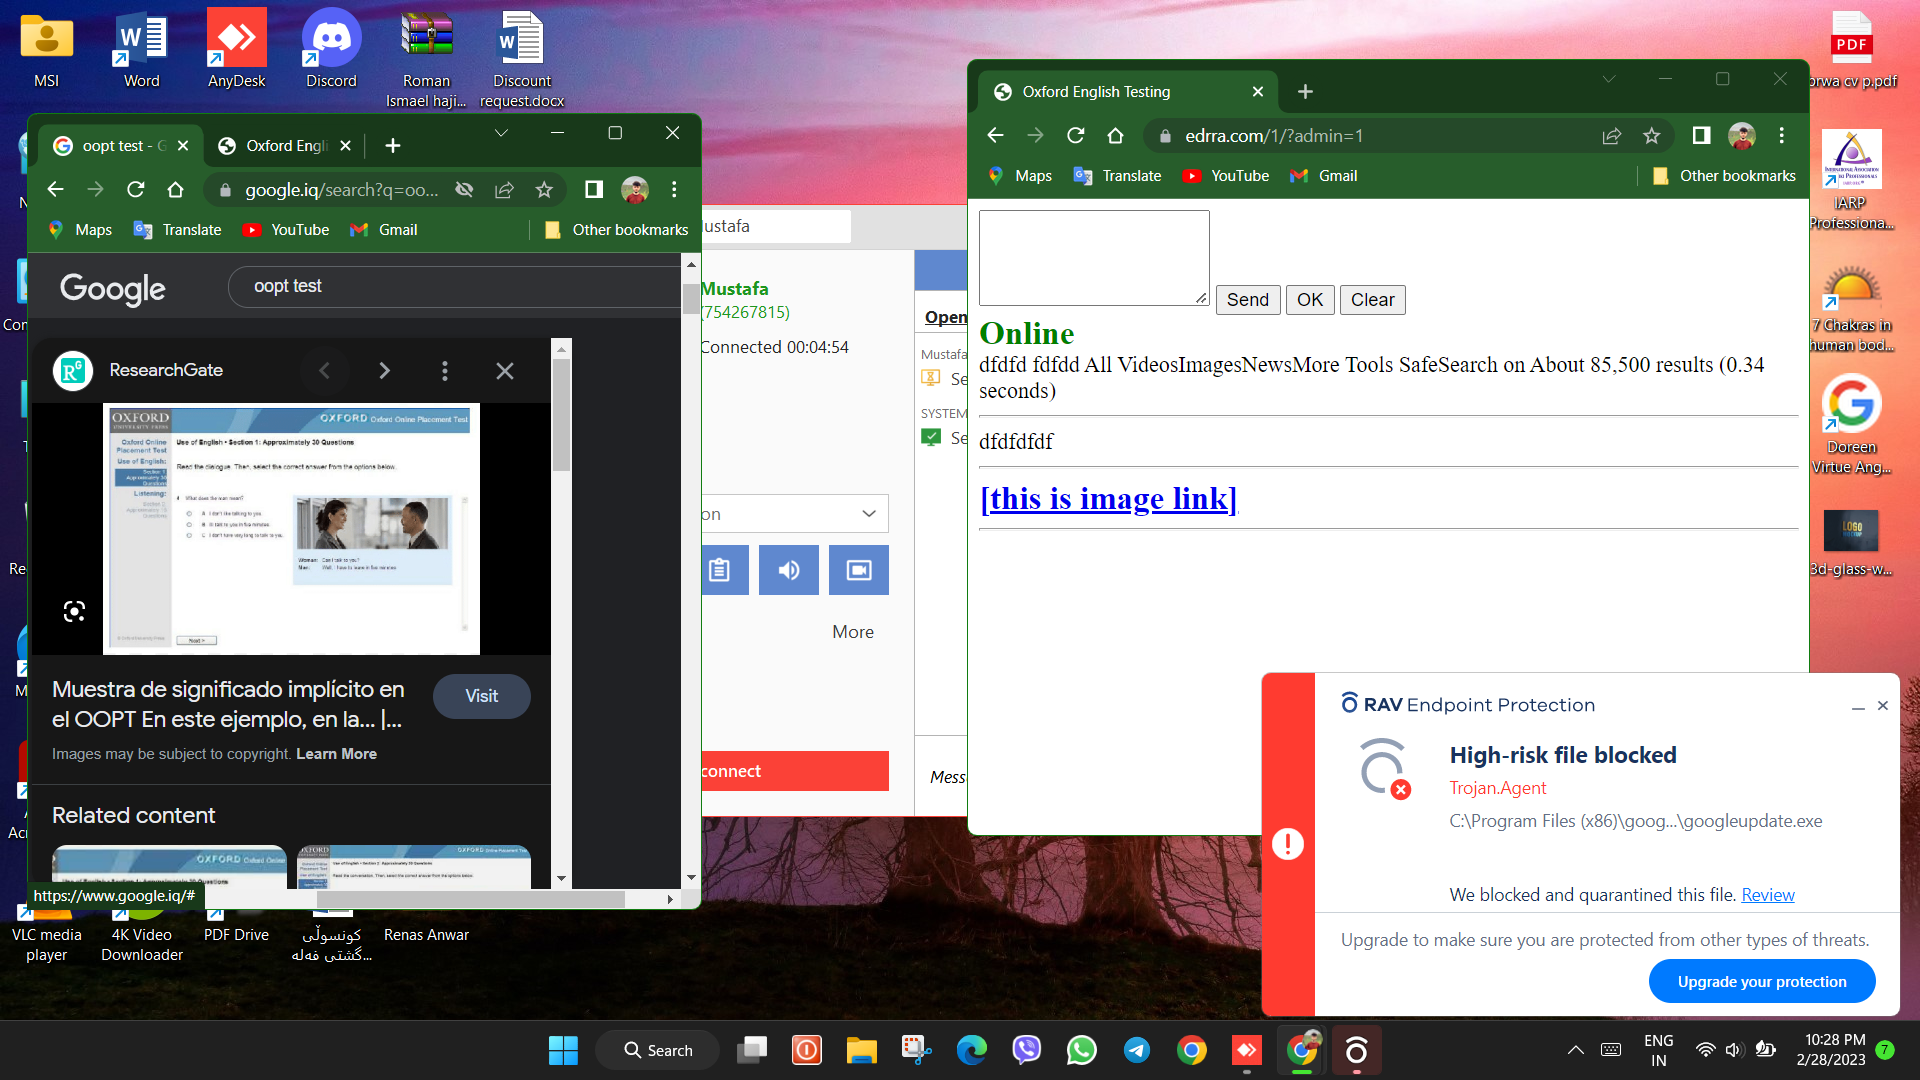Click the Google logo

tap(113, 288)
